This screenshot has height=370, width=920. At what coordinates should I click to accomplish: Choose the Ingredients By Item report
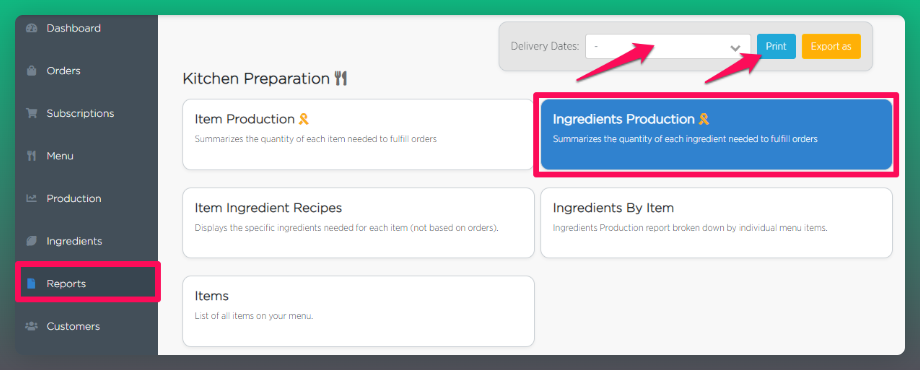(716, 223)
